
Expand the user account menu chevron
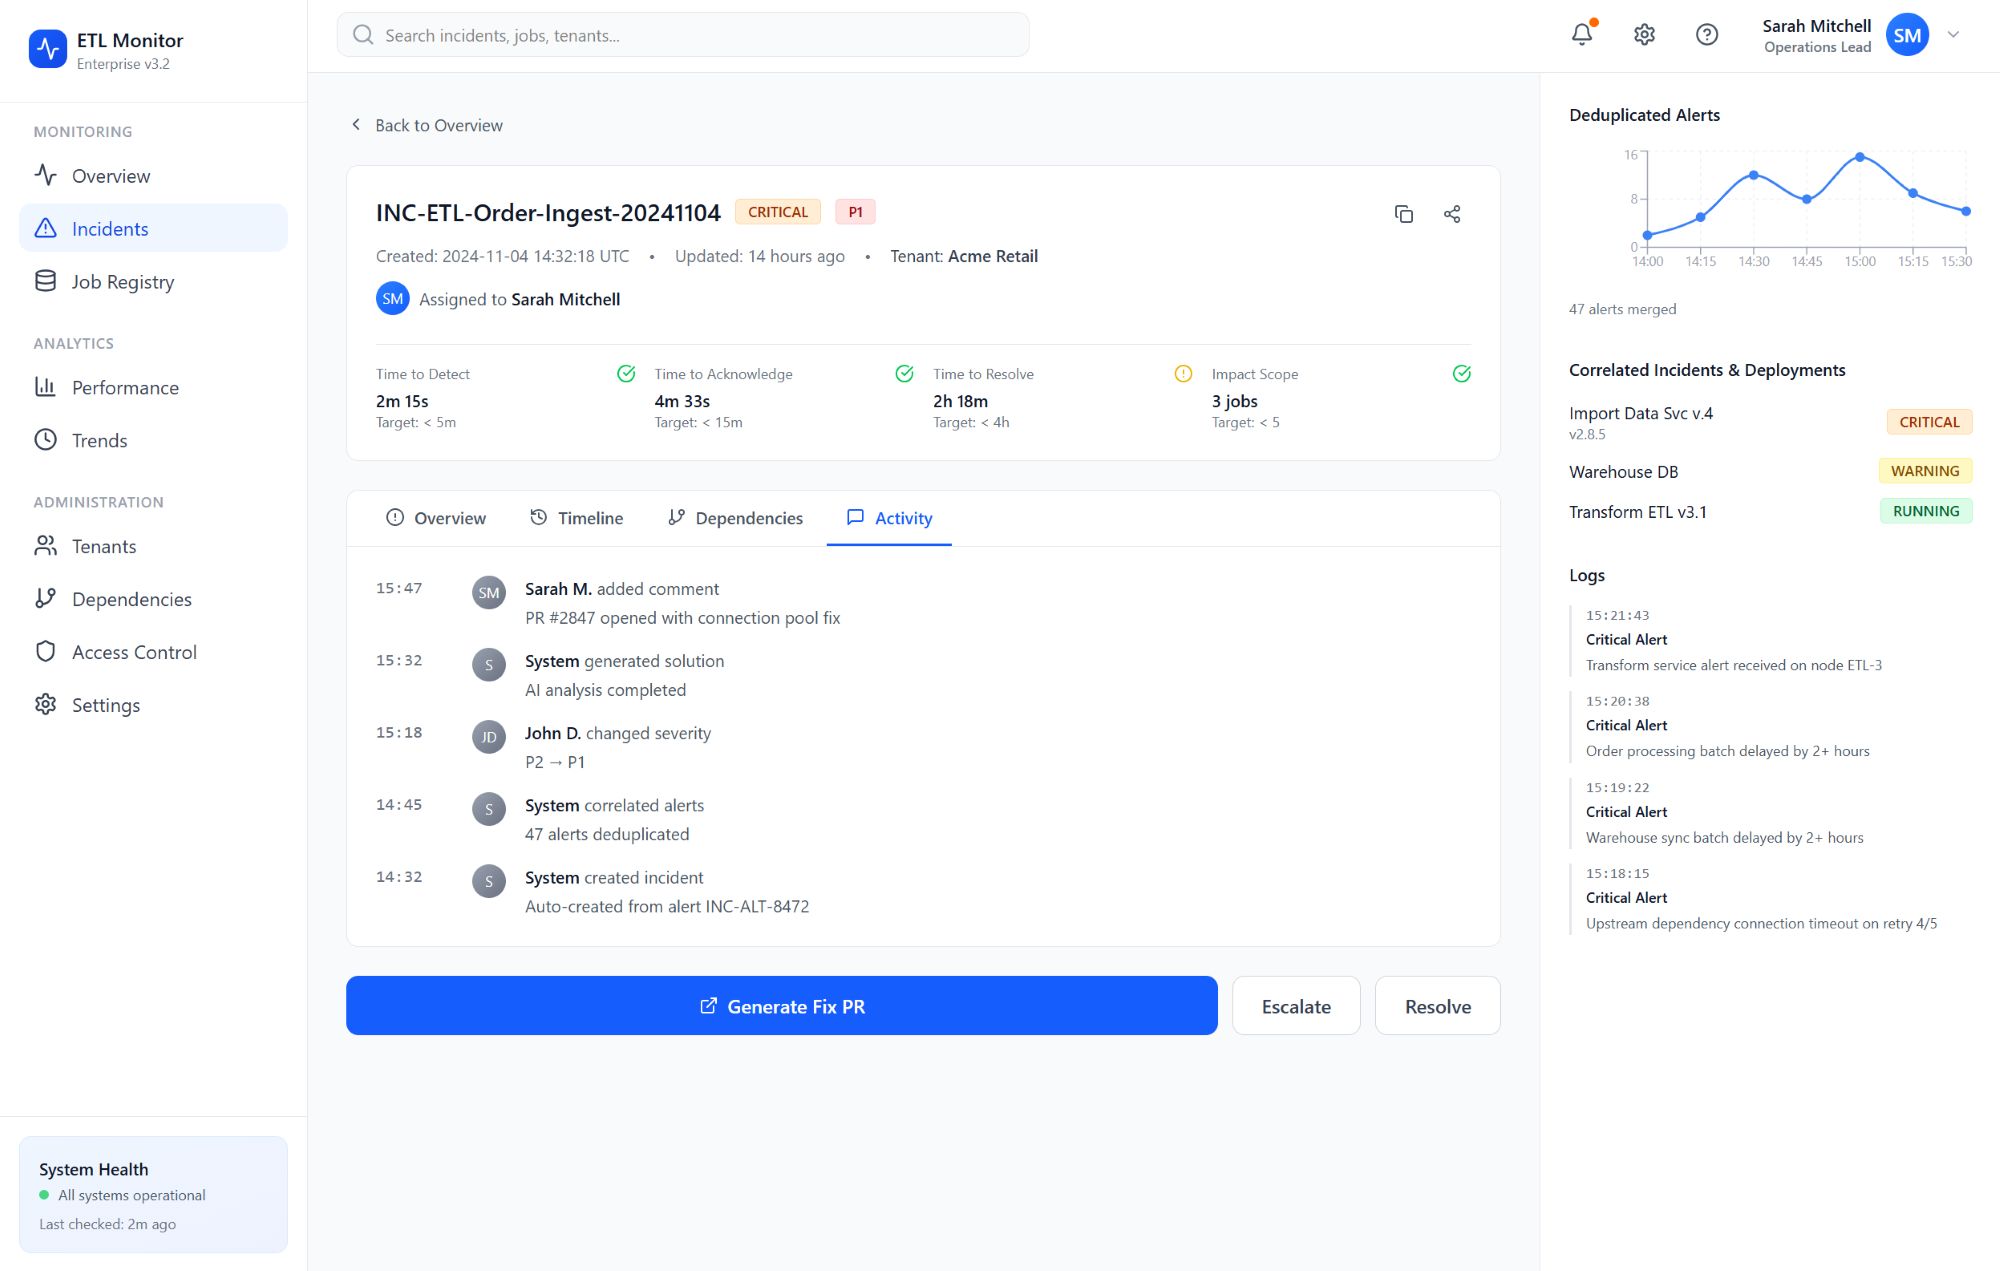click(1953, 35)
